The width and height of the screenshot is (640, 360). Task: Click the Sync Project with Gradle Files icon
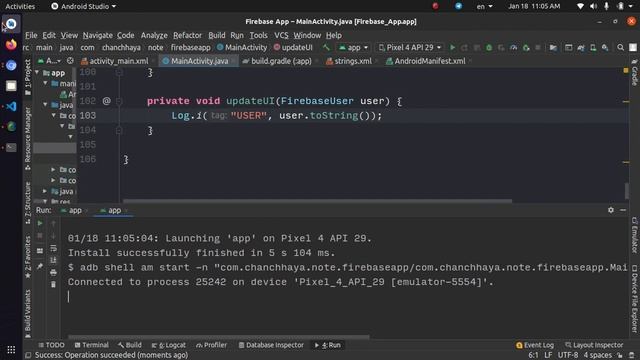tap(580, 48)
